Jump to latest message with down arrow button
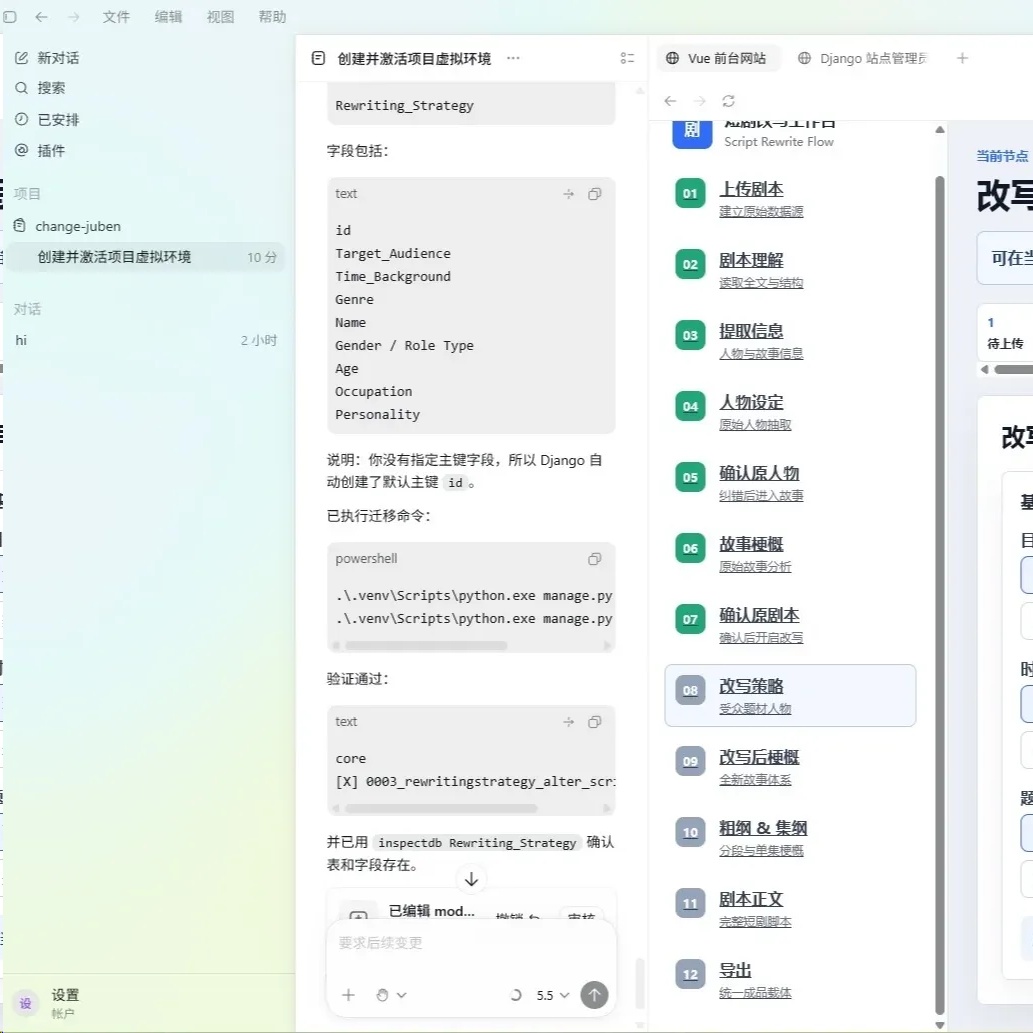The width and height of the screenshot is (1033, 1033). (x=471, y=879)
